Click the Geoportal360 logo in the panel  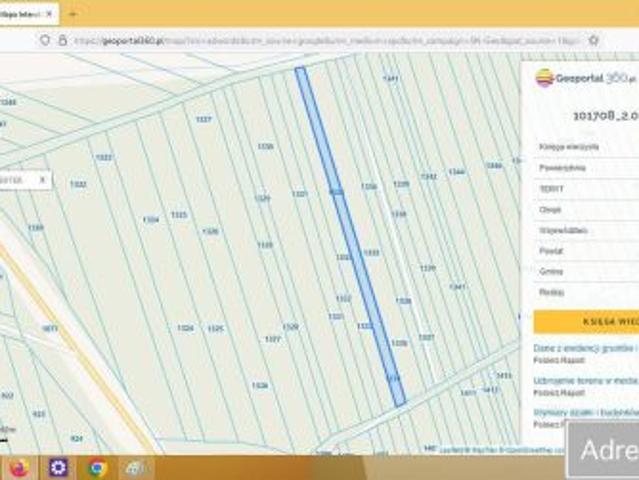pyautogui.click(x=586, y=77)
